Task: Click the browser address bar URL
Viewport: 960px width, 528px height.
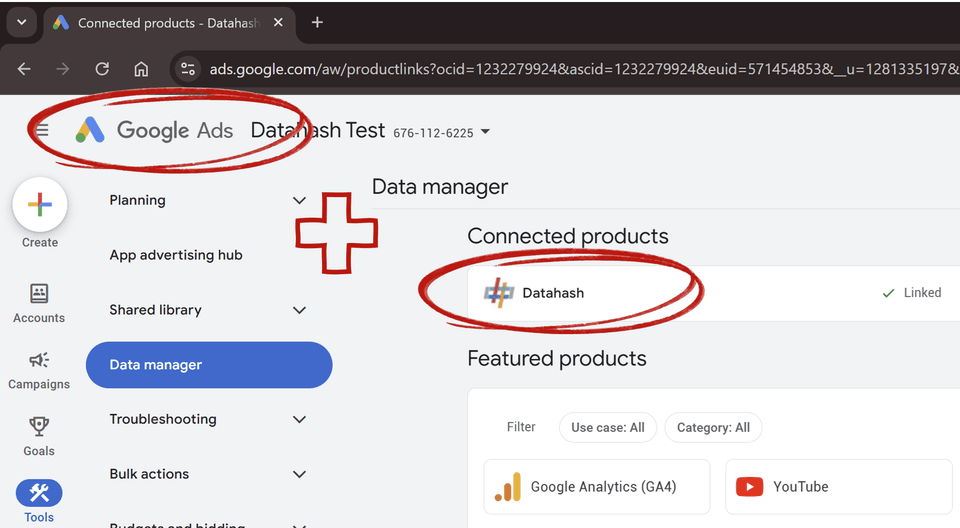Action: tap(583, 69)
